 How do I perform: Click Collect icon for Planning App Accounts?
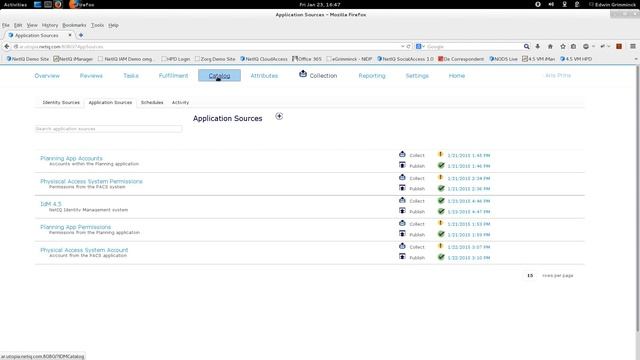pos(402,154)
